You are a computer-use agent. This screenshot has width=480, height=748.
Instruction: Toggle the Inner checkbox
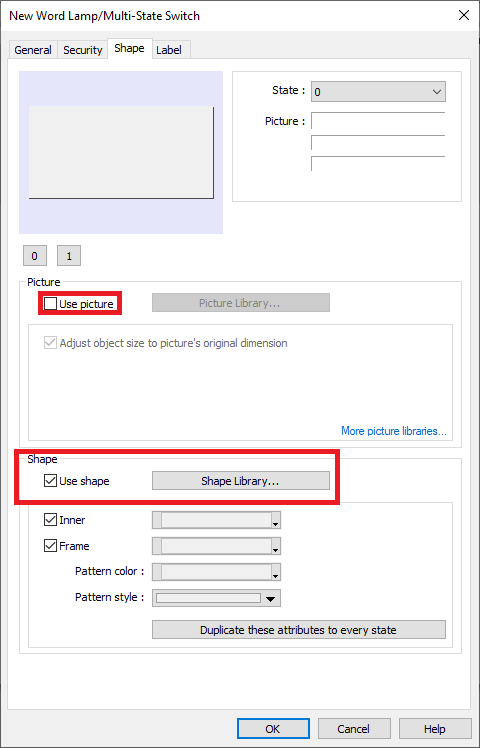tap(51, 520)
